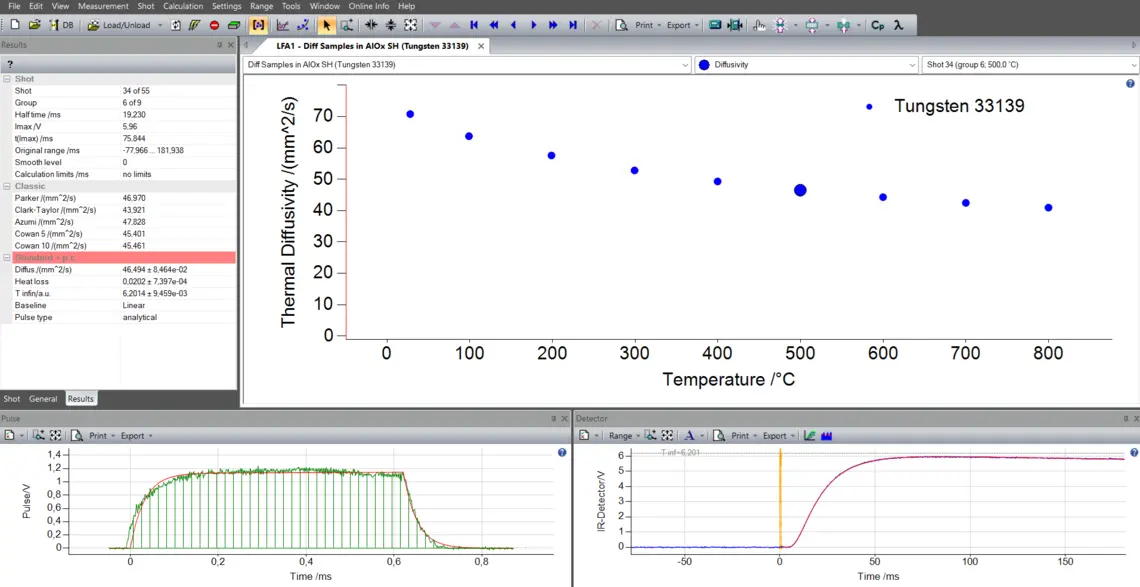Screen dimensions: 1140x587
Task: Collapse the Classic section in Results
Action: 7,186
